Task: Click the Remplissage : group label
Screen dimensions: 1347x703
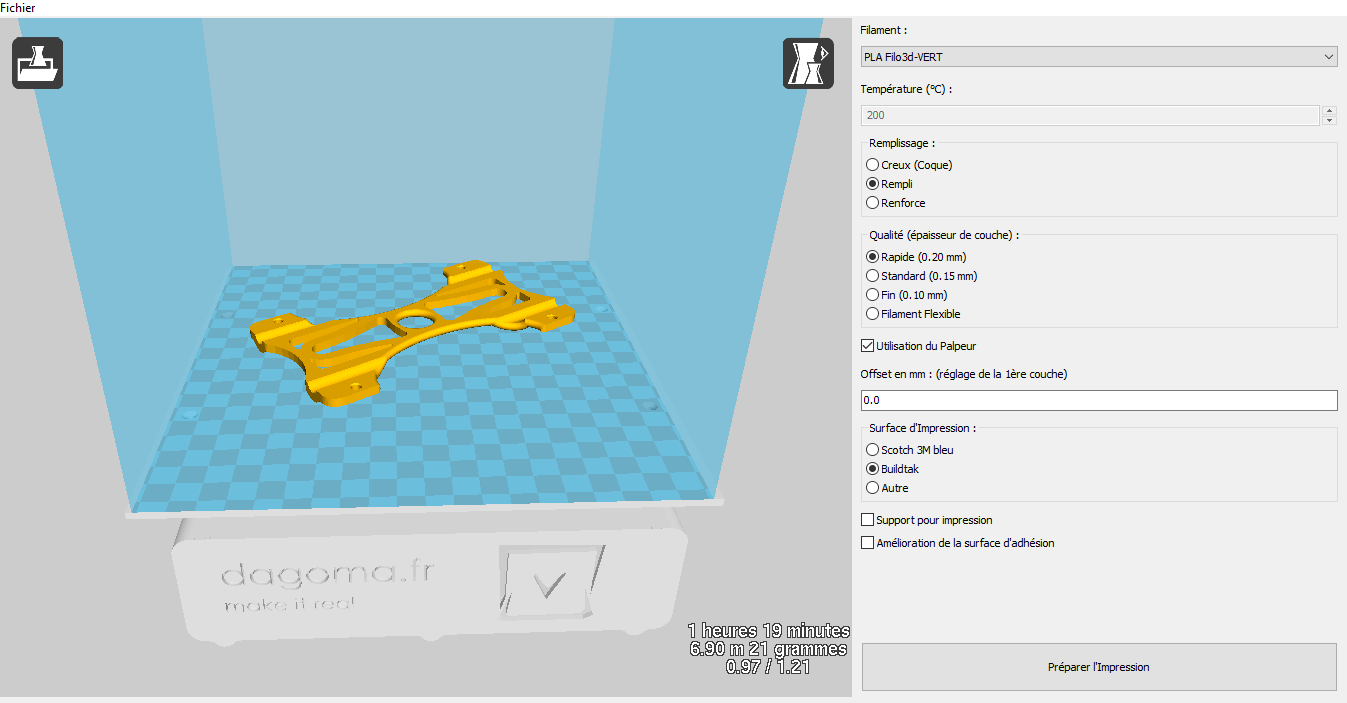Action: (902, 143)
